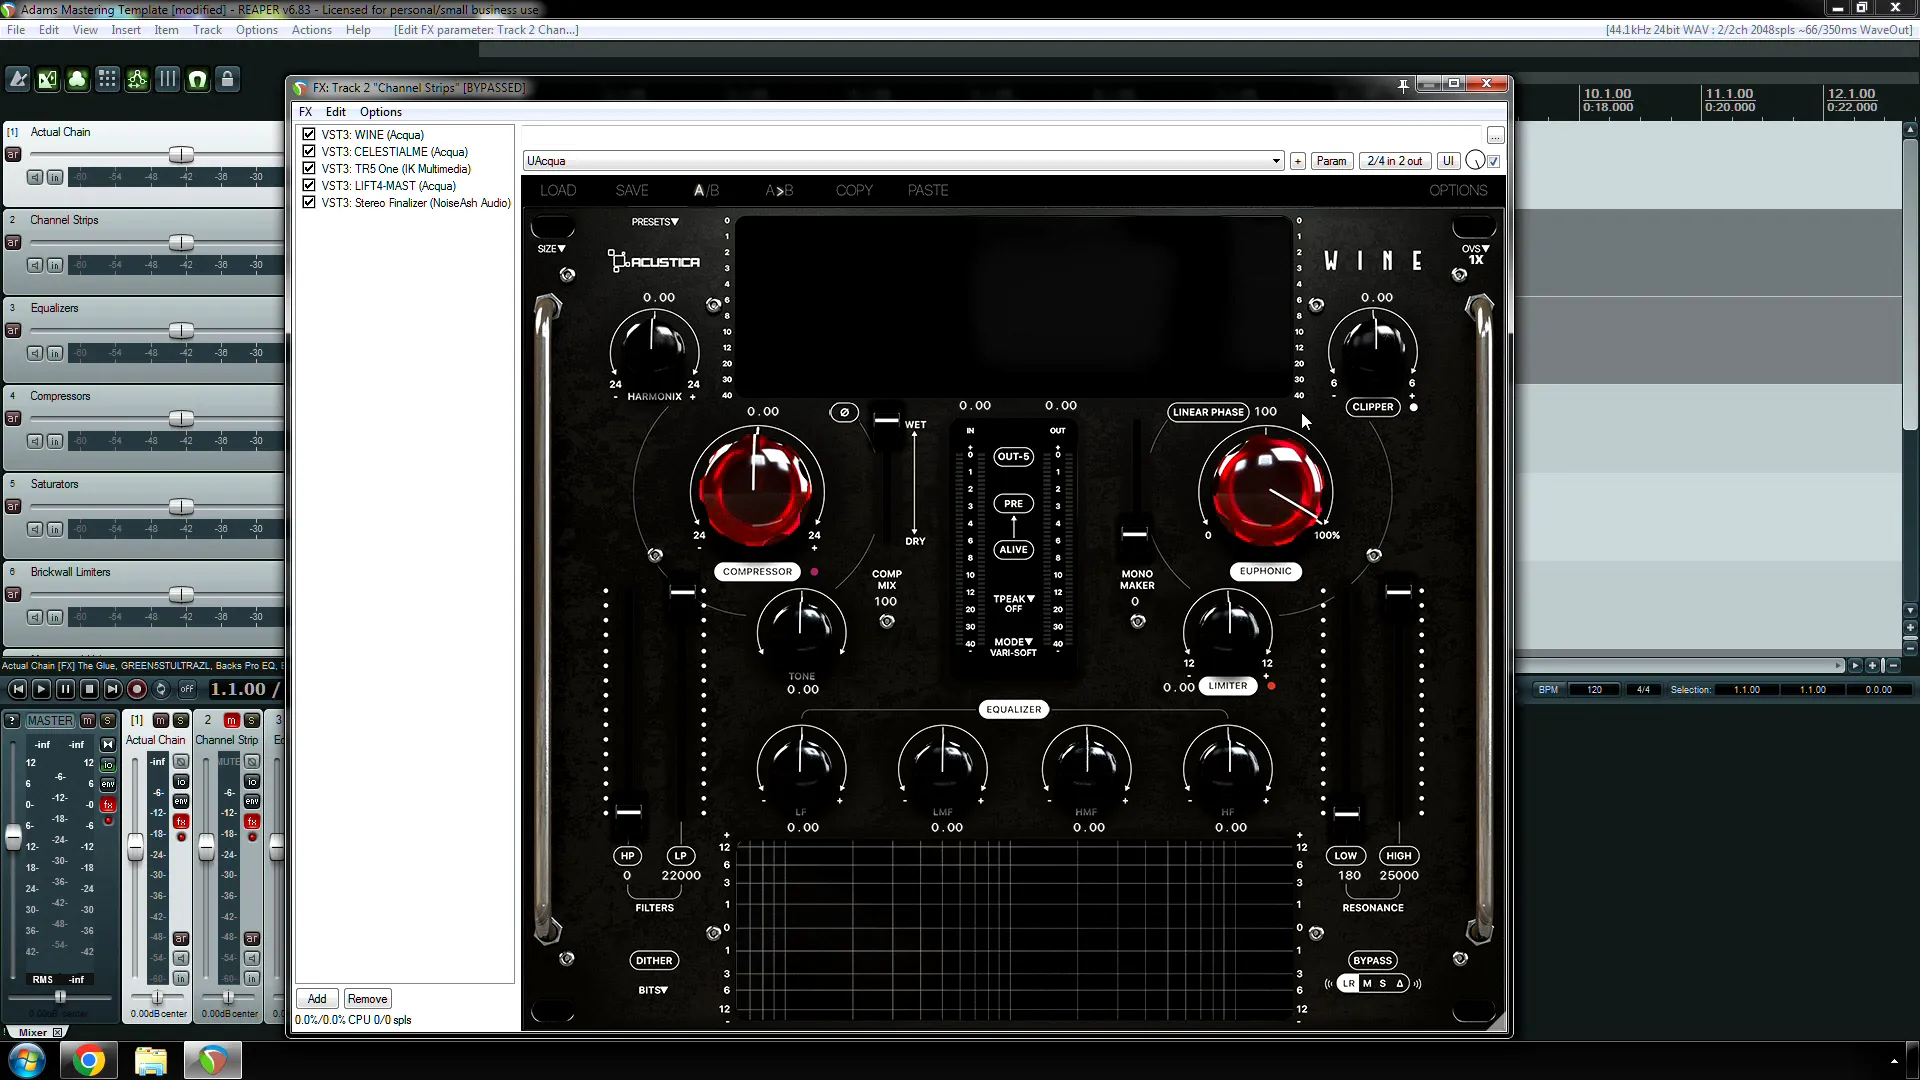Click the transport Stop button
The width and height of the screenshot is (1920, 1080).
pyautogui.click(x=89, y=689)
